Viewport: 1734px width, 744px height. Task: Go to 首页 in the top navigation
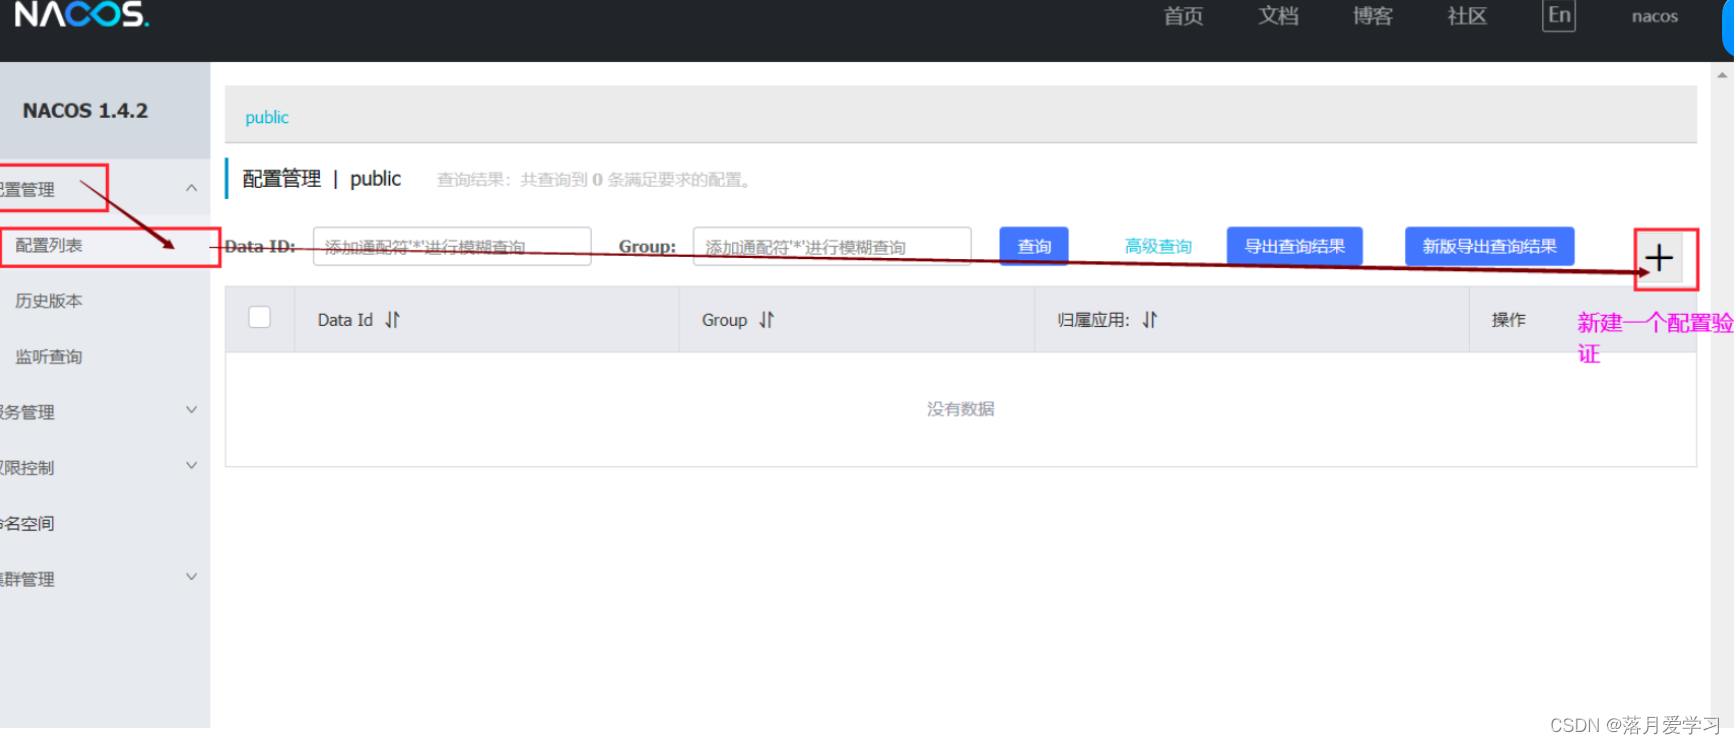1183,16
